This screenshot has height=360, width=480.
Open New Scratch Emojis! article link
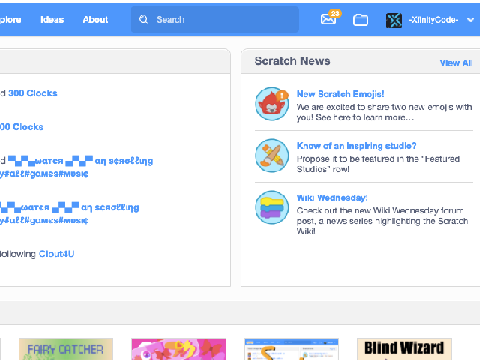(340, 94)
